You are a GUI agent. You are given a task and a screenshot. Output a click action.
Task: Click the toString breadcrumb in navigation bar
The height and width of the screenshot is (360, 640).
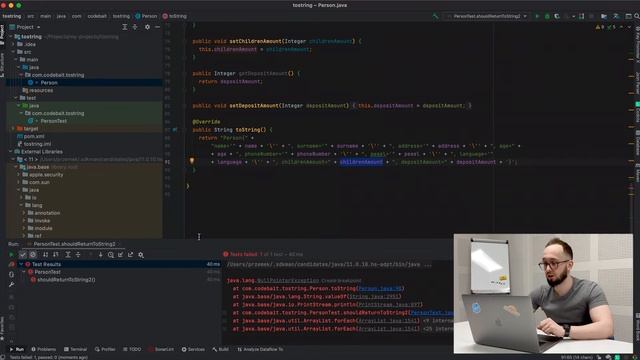[175, 16]
